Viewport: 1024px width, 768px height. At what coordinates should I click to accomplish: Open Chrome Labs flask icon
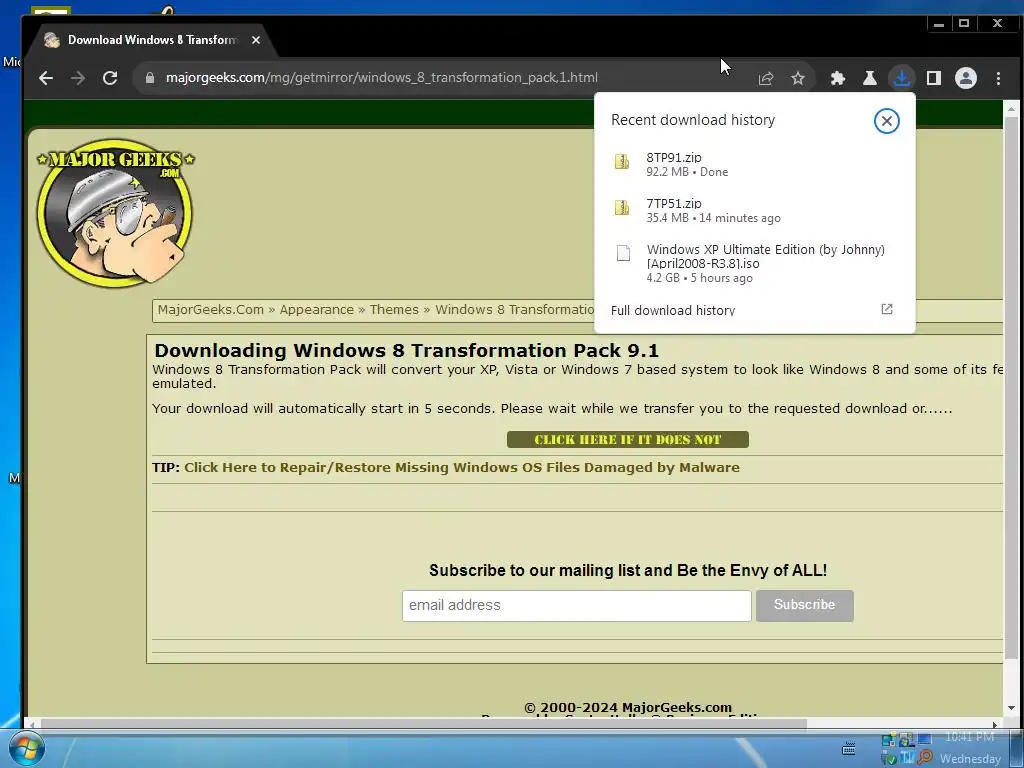coord(869,78)
